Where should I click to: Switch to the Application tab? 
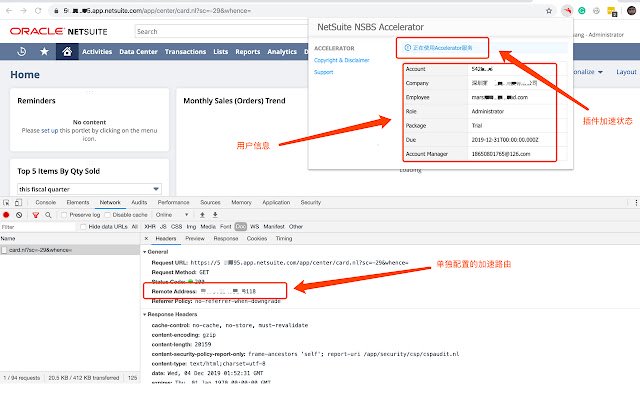[276, 202]
